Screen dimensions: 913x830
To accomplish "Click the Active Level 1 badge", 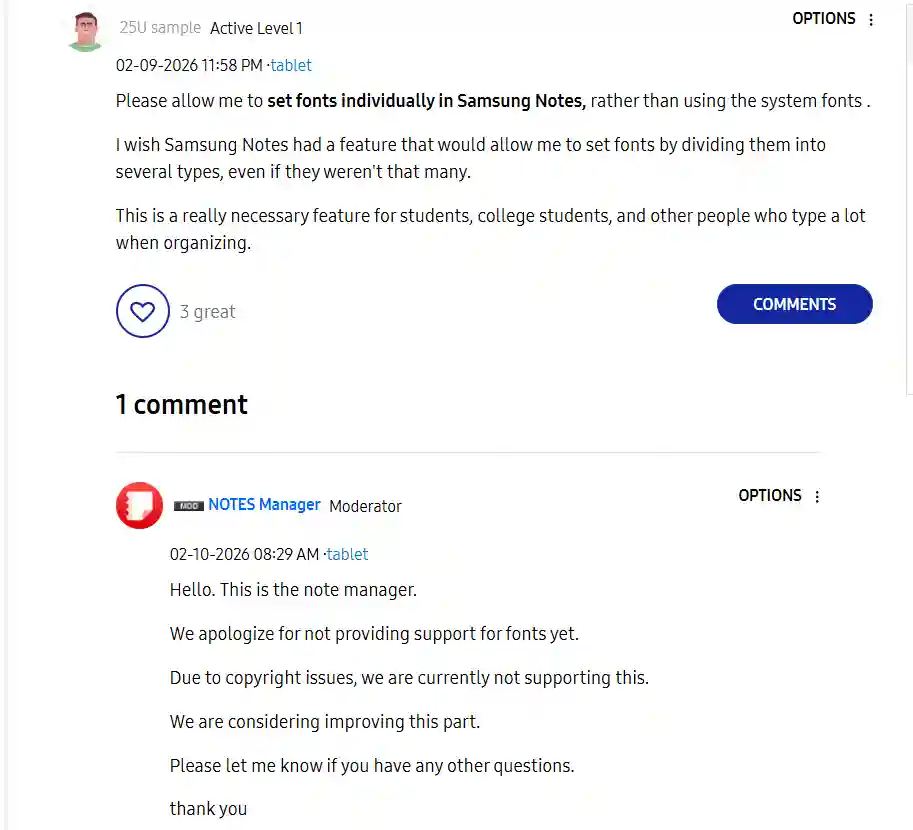I will (x=256, y=28).
